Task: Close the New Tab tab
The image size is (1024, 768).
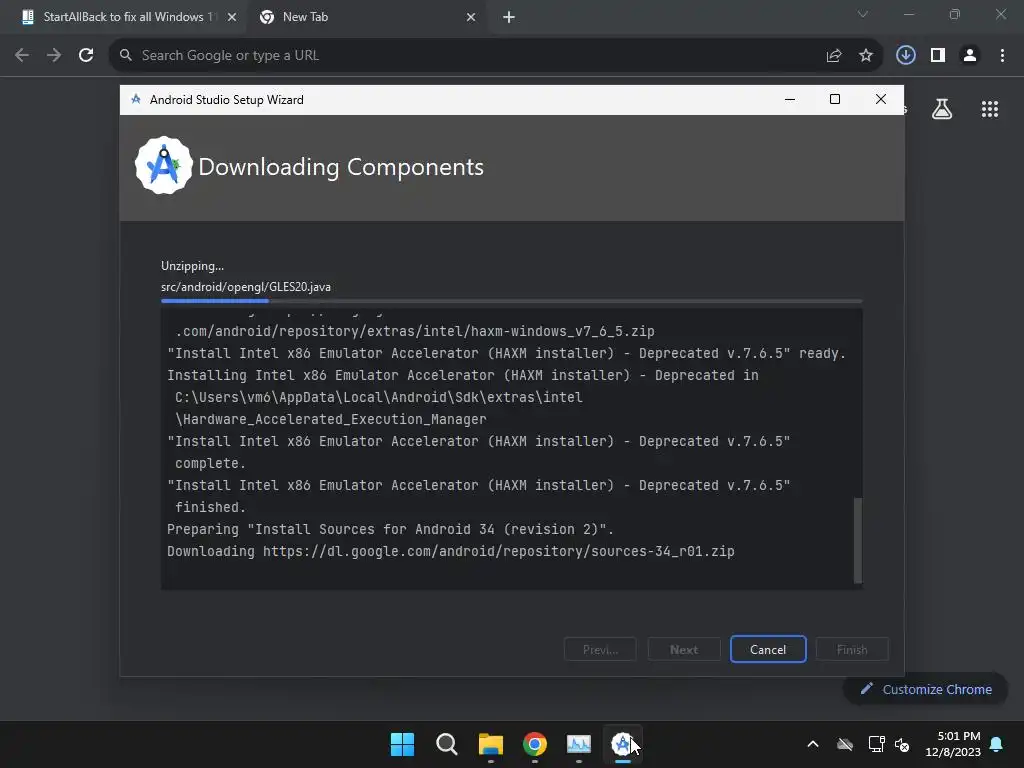Action: coord(471,17)
